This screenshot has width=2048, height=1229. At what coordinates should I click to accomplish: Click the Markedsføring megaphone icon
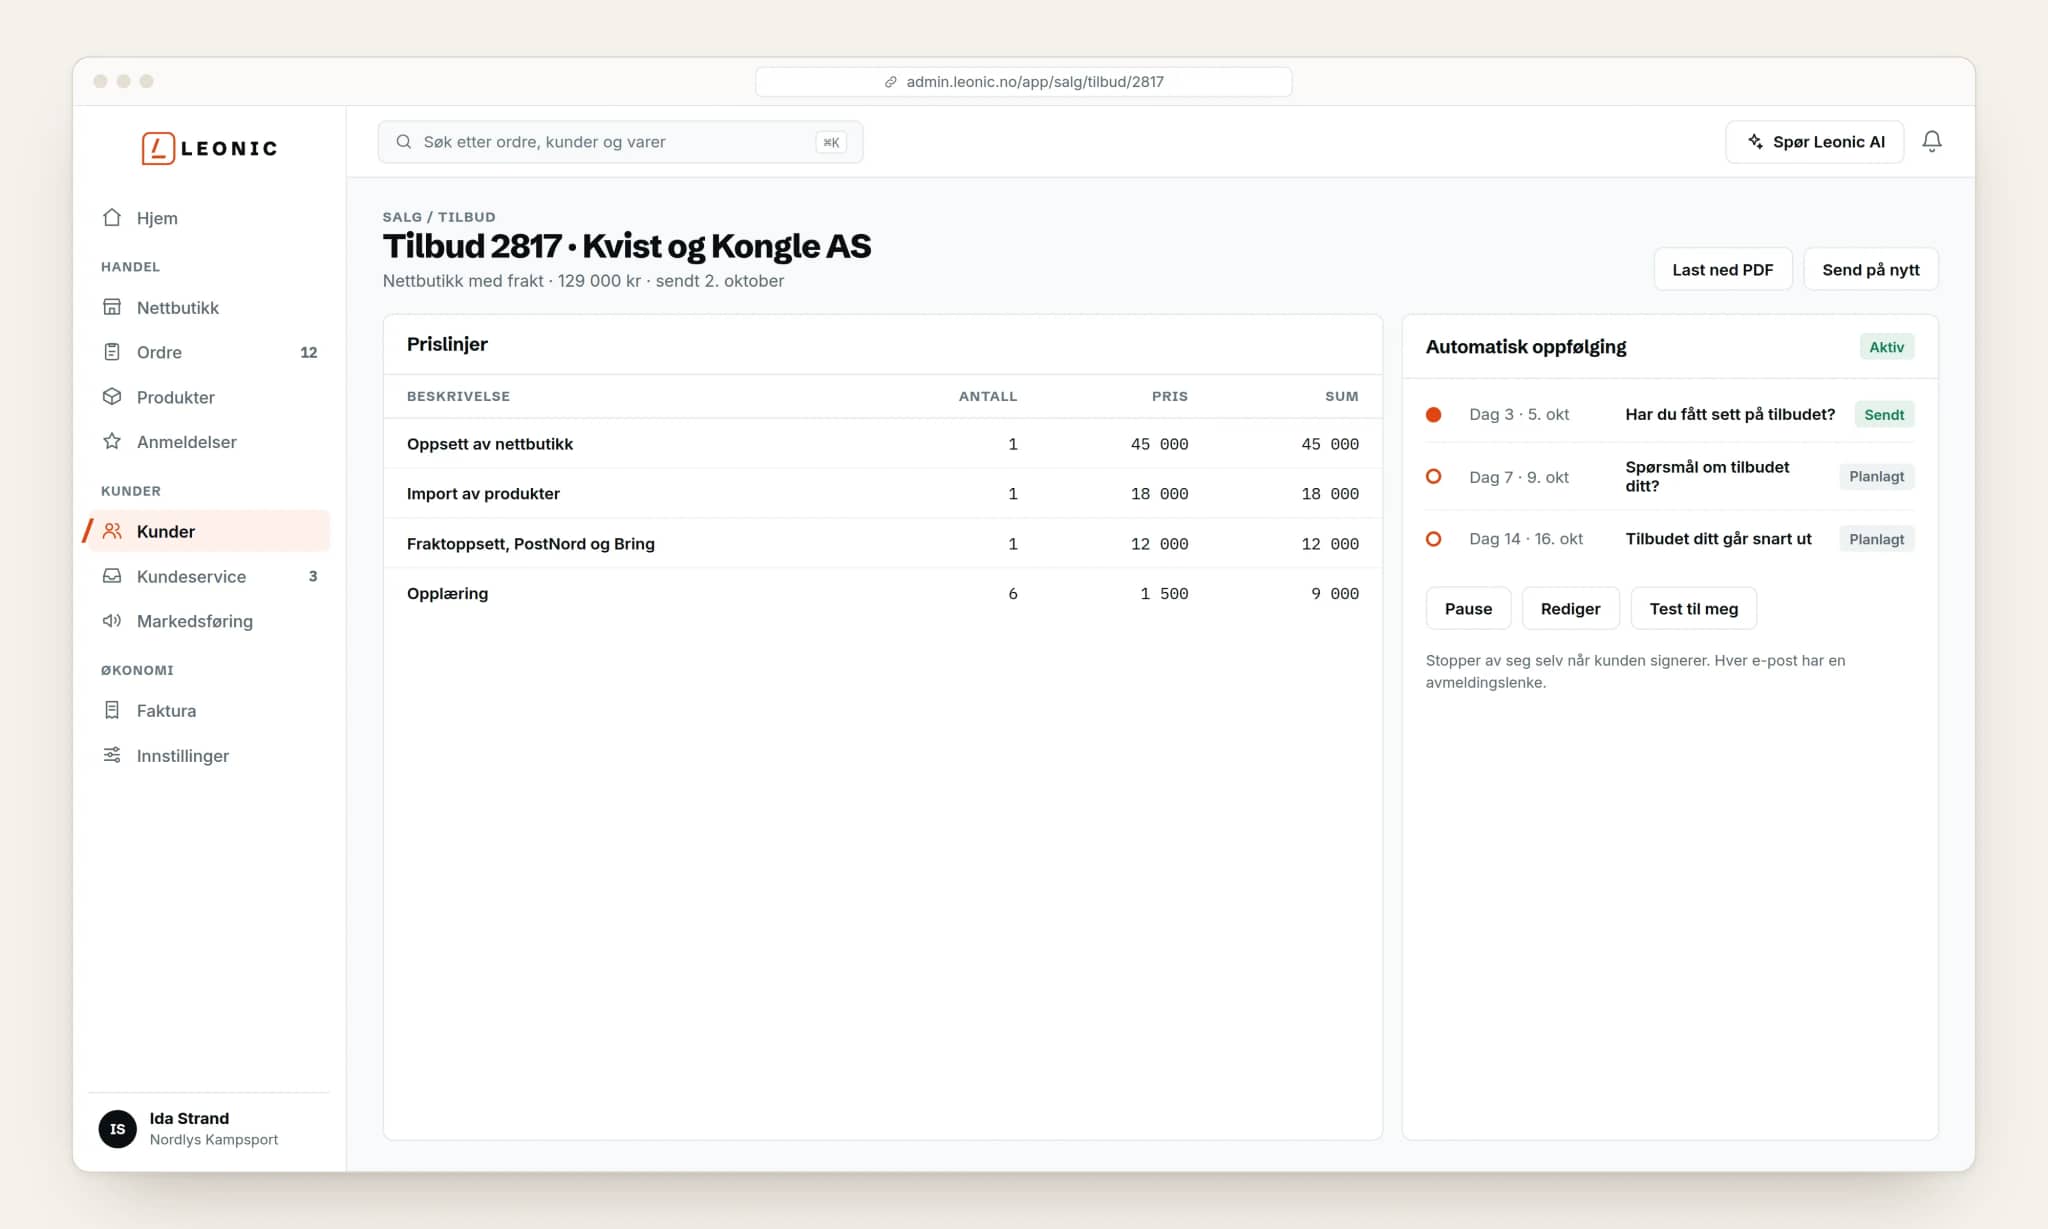(112, 621)
